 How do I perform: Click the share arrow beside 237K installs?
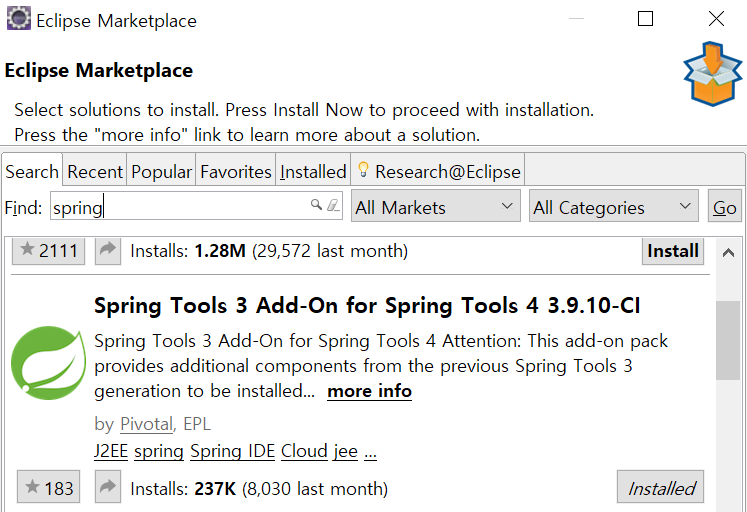click(x=108, y=487)
